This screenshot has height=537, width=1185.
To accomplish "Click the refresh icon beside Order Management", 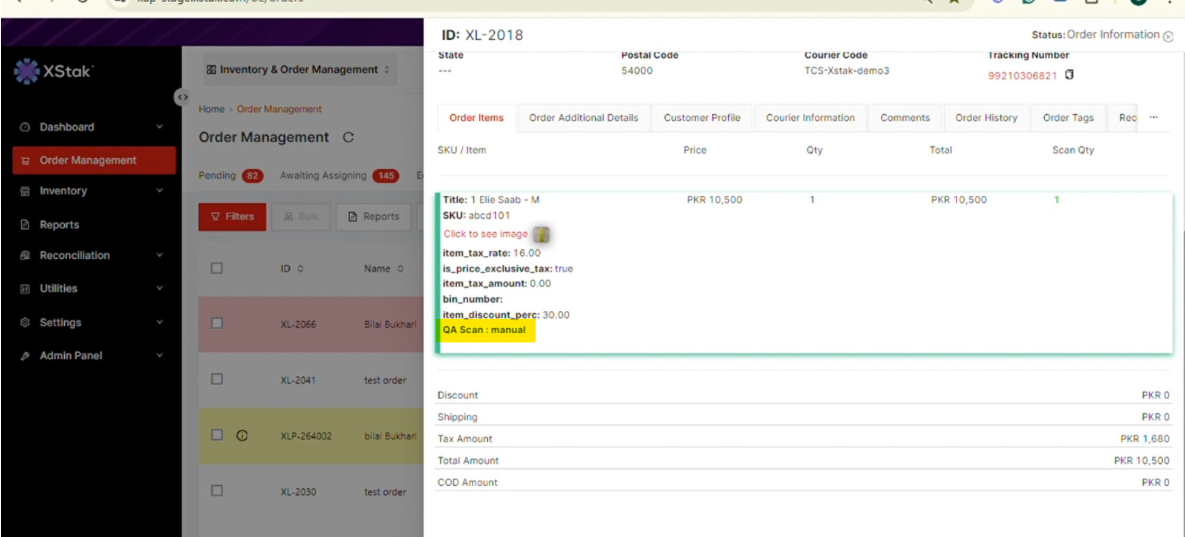I will pos(348,137).
